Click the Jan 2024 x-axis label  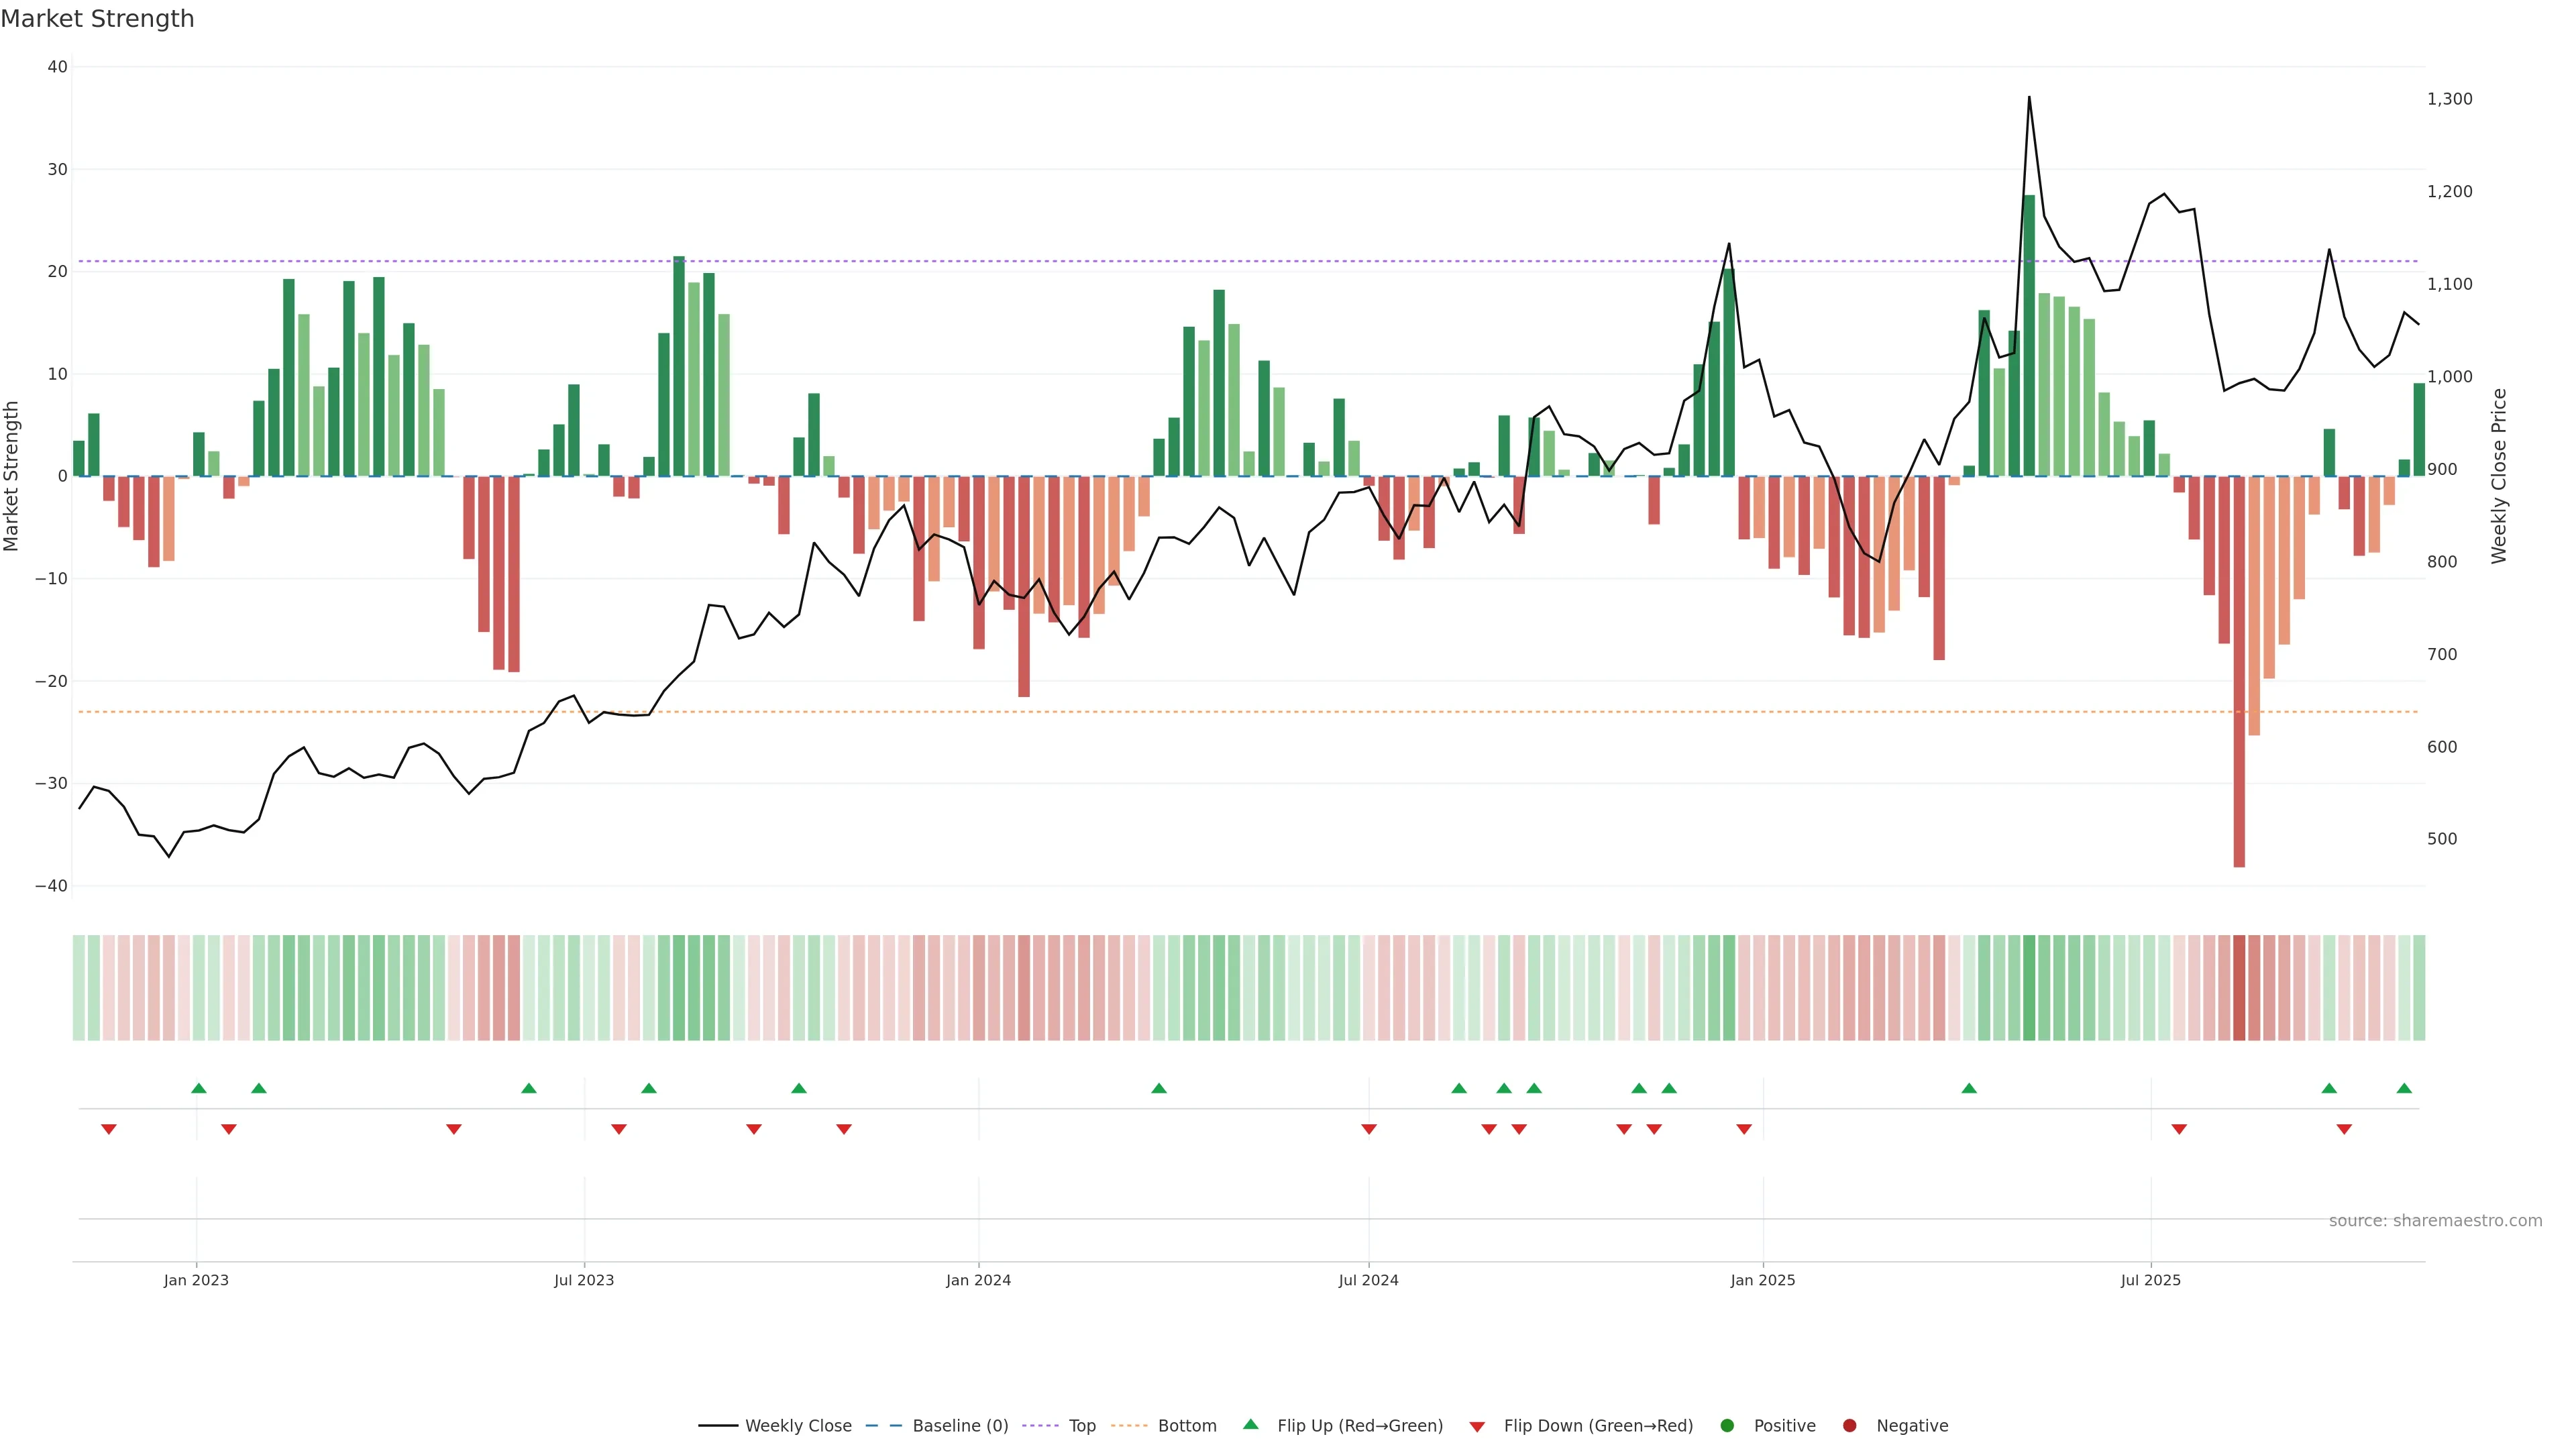point(978,1280)
